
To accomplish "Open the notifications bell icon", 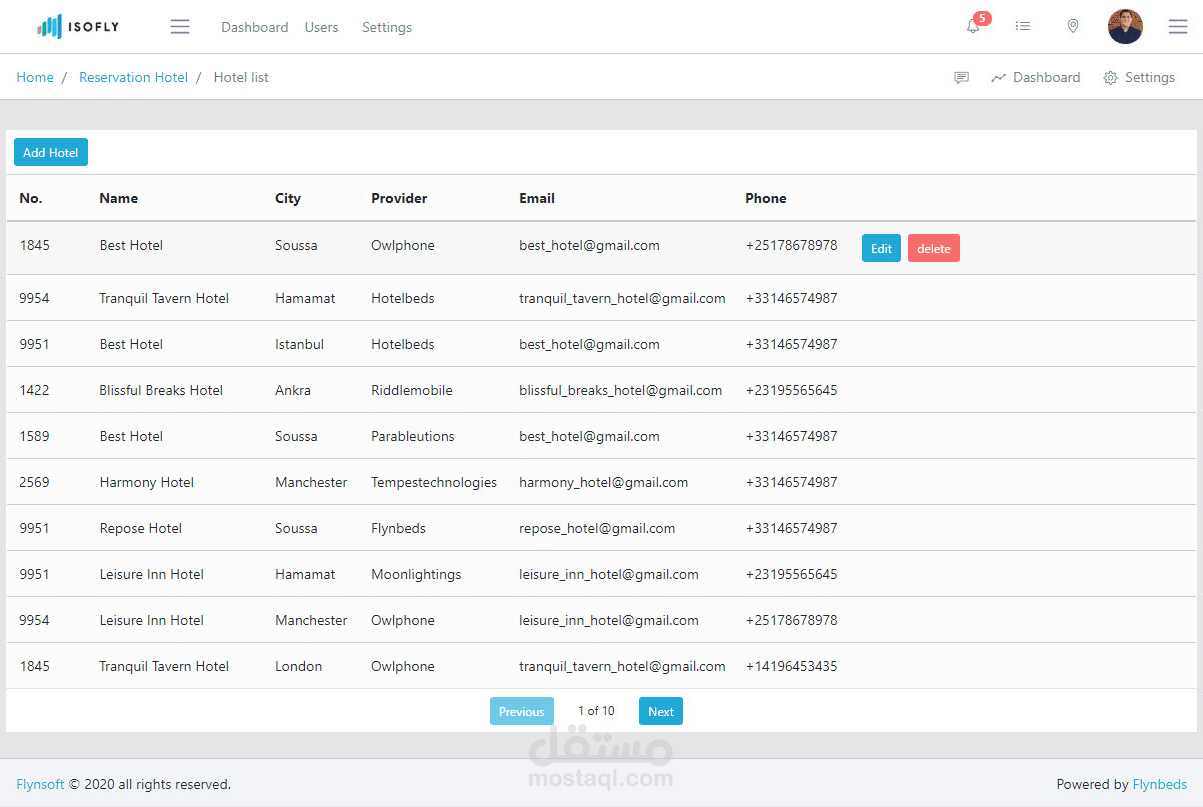I will coord(973,26).
